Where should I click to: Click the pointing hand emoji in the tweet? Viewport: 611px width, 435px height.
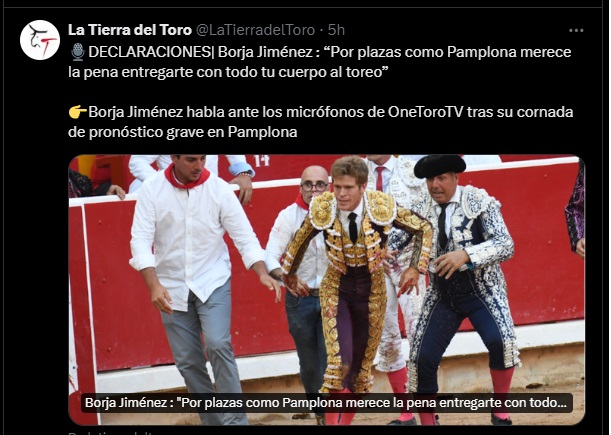coord(78,112)
